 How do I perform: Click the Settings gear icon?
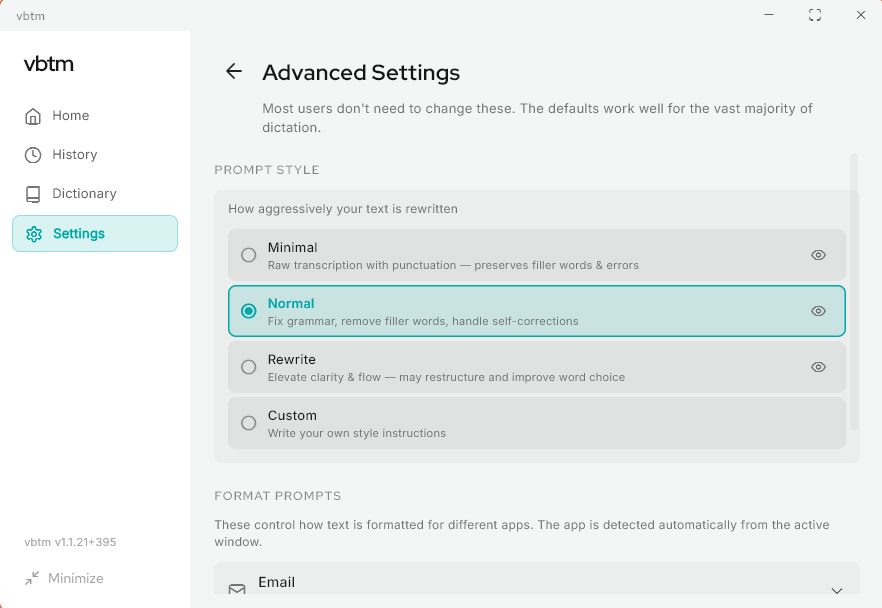tap(34, 234)
